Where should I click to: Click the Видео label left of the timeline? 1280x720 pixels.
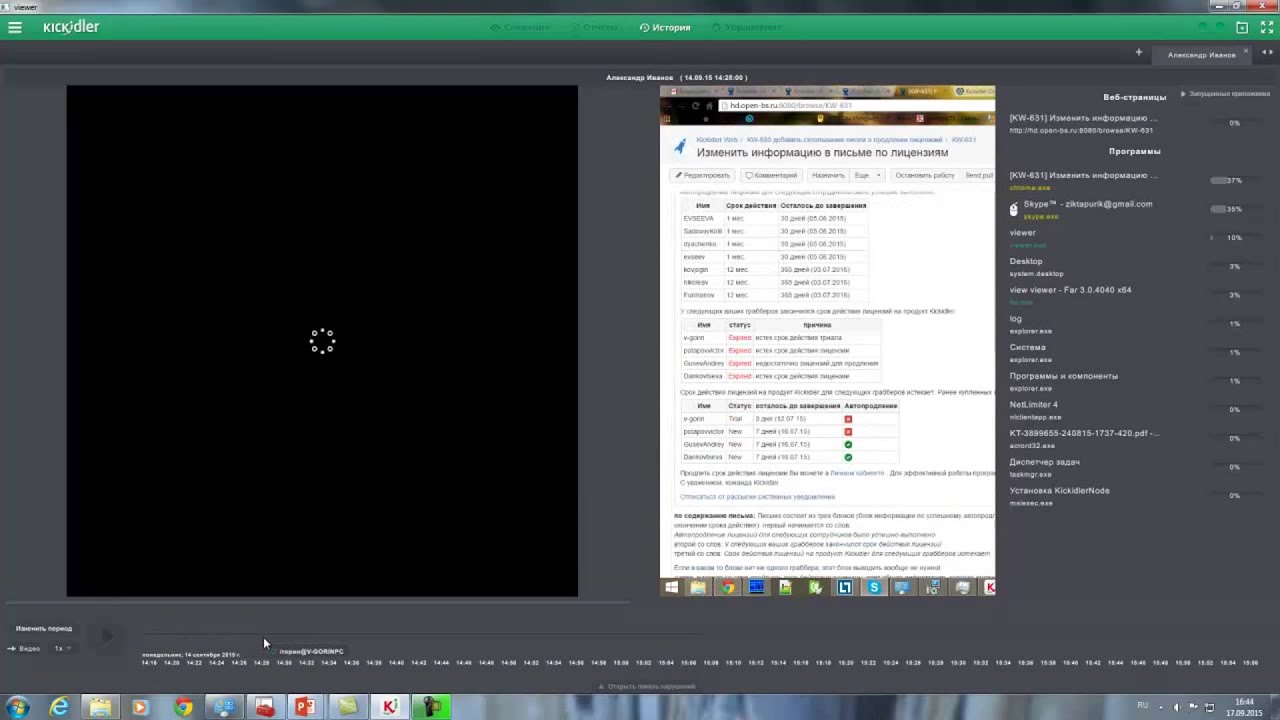coord(29,648)
